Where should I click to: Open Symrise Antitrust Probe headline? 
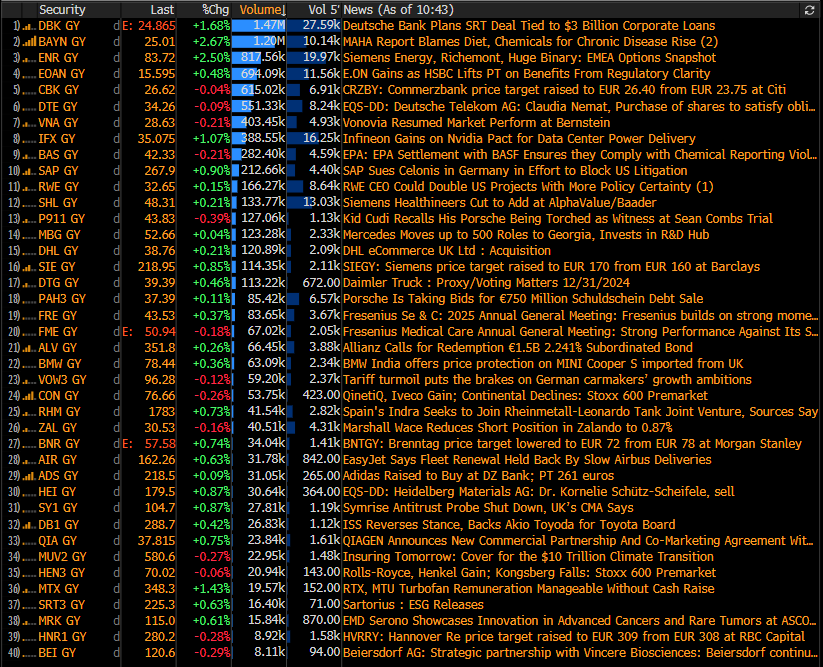coord(488,508)
